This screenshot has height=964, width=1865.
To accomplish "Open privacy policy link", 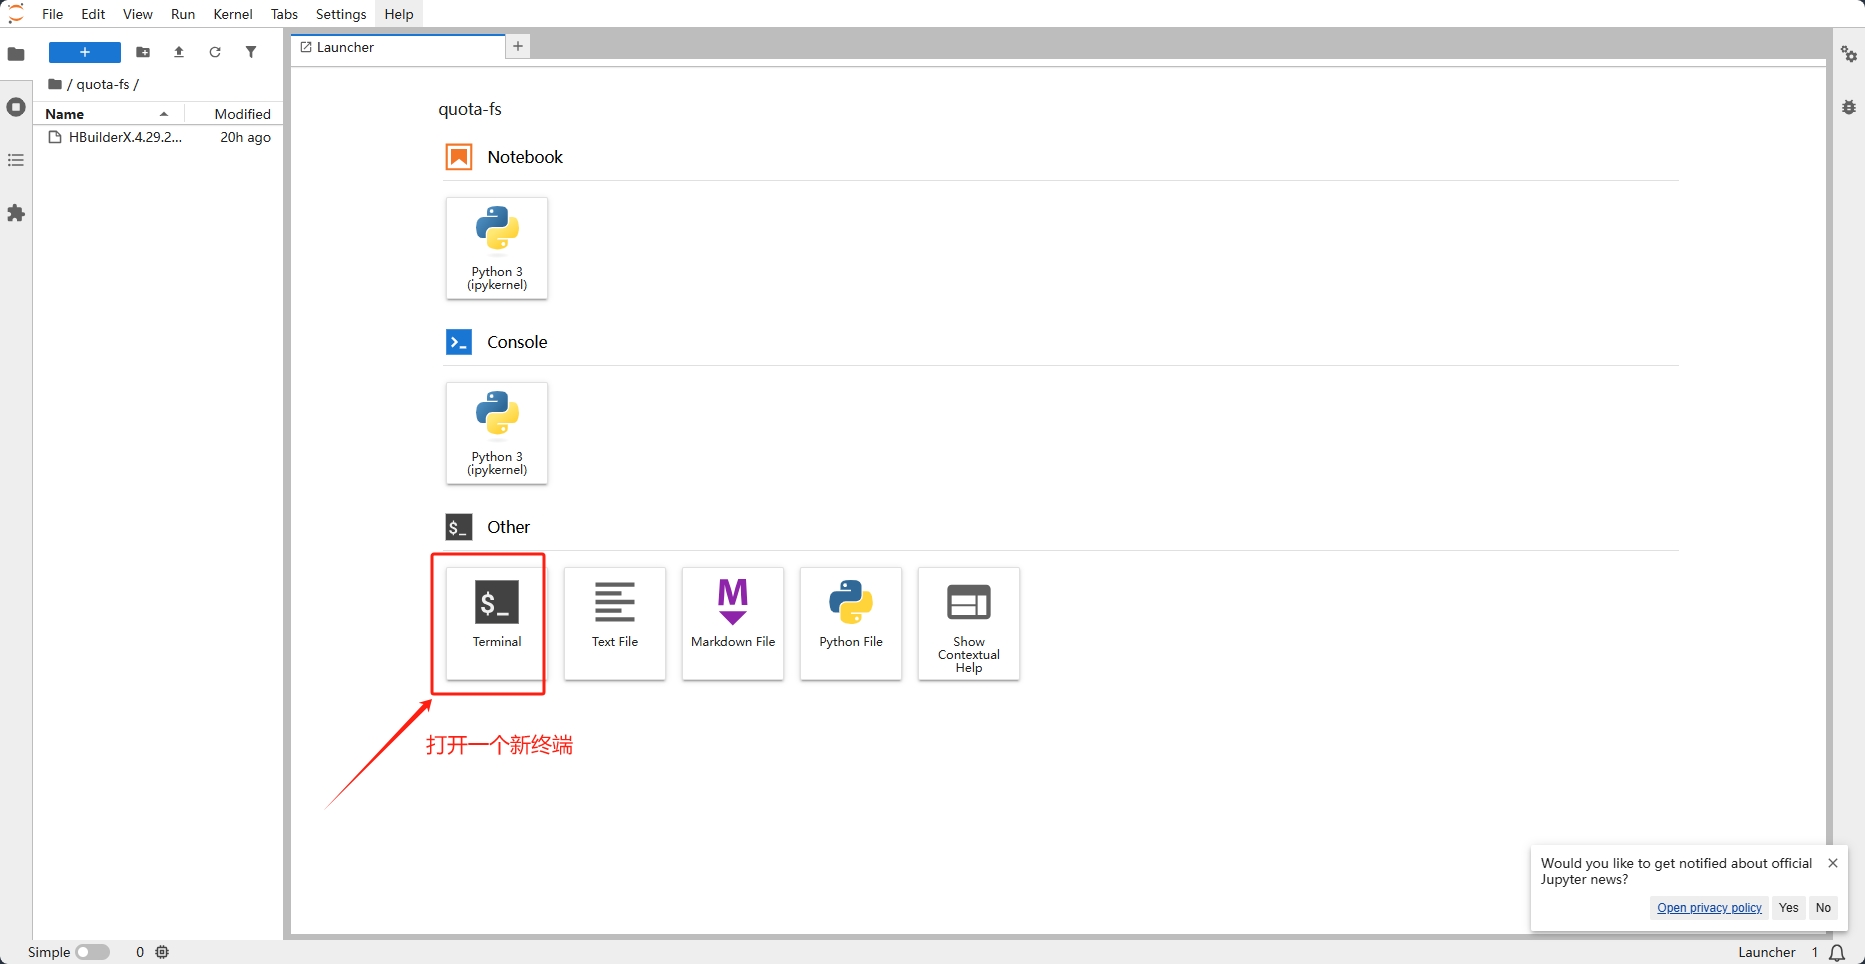I will click(1709, 908).
